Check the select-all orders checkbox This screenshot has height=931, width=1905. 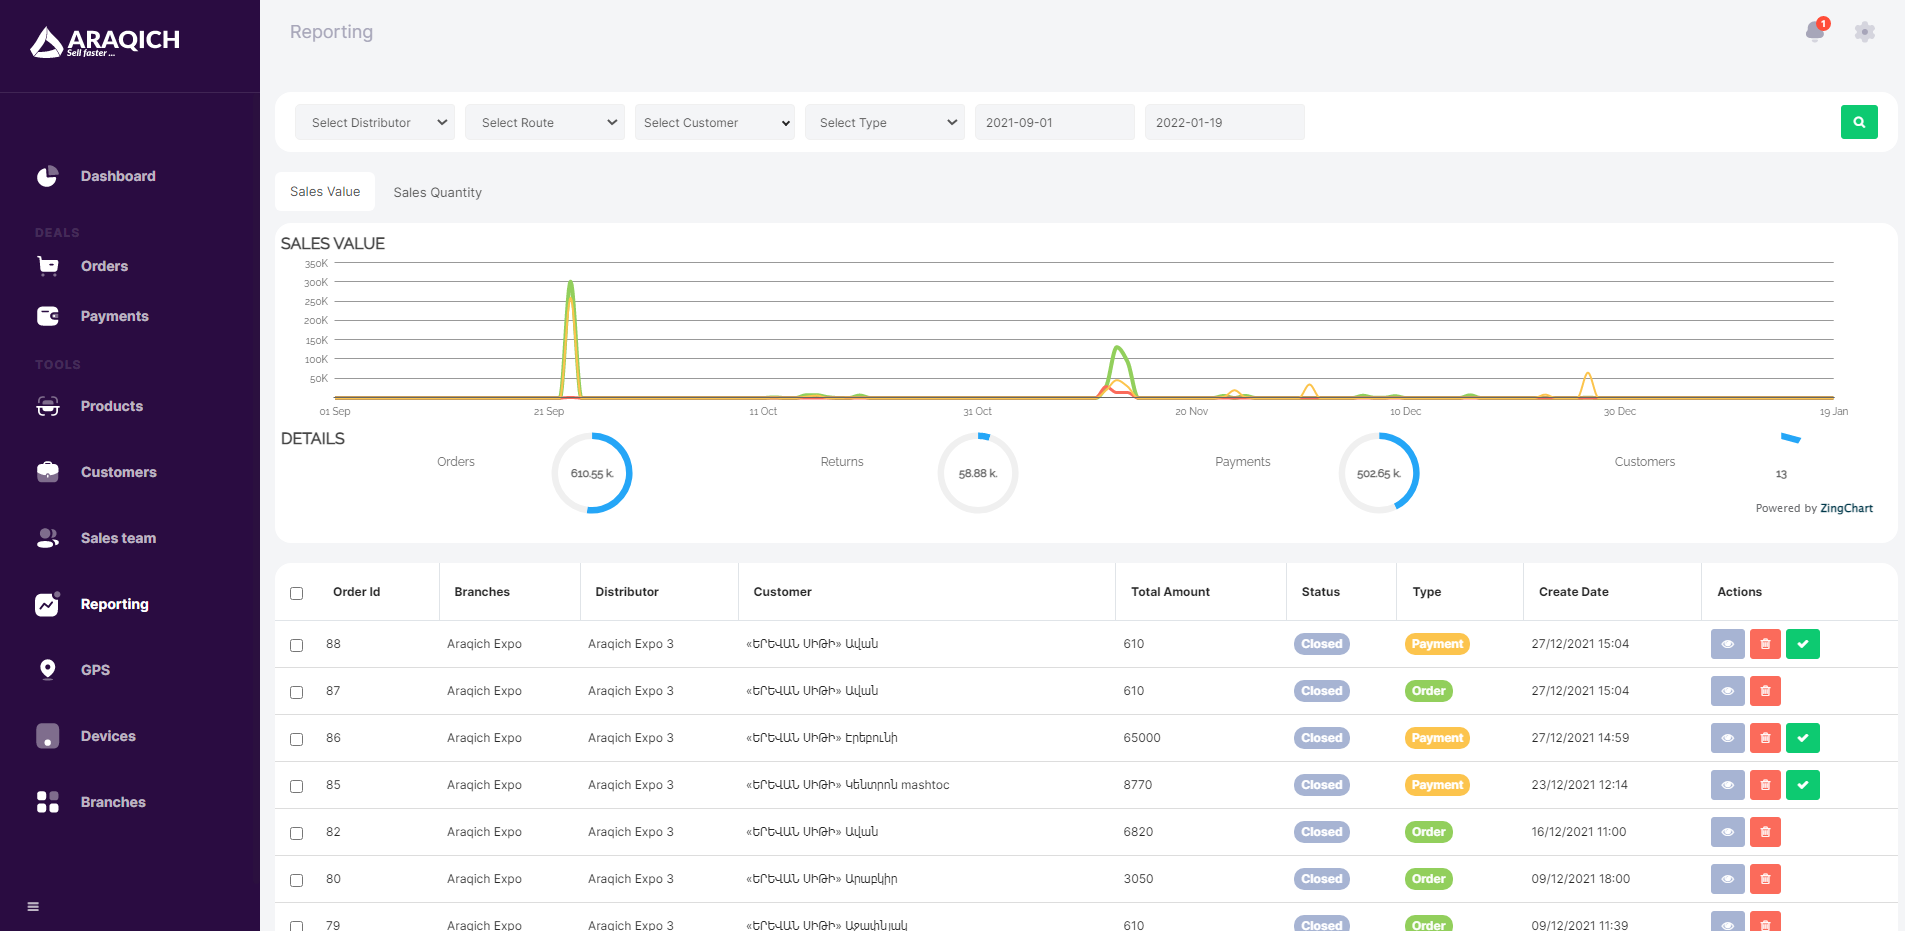point(296,593)
